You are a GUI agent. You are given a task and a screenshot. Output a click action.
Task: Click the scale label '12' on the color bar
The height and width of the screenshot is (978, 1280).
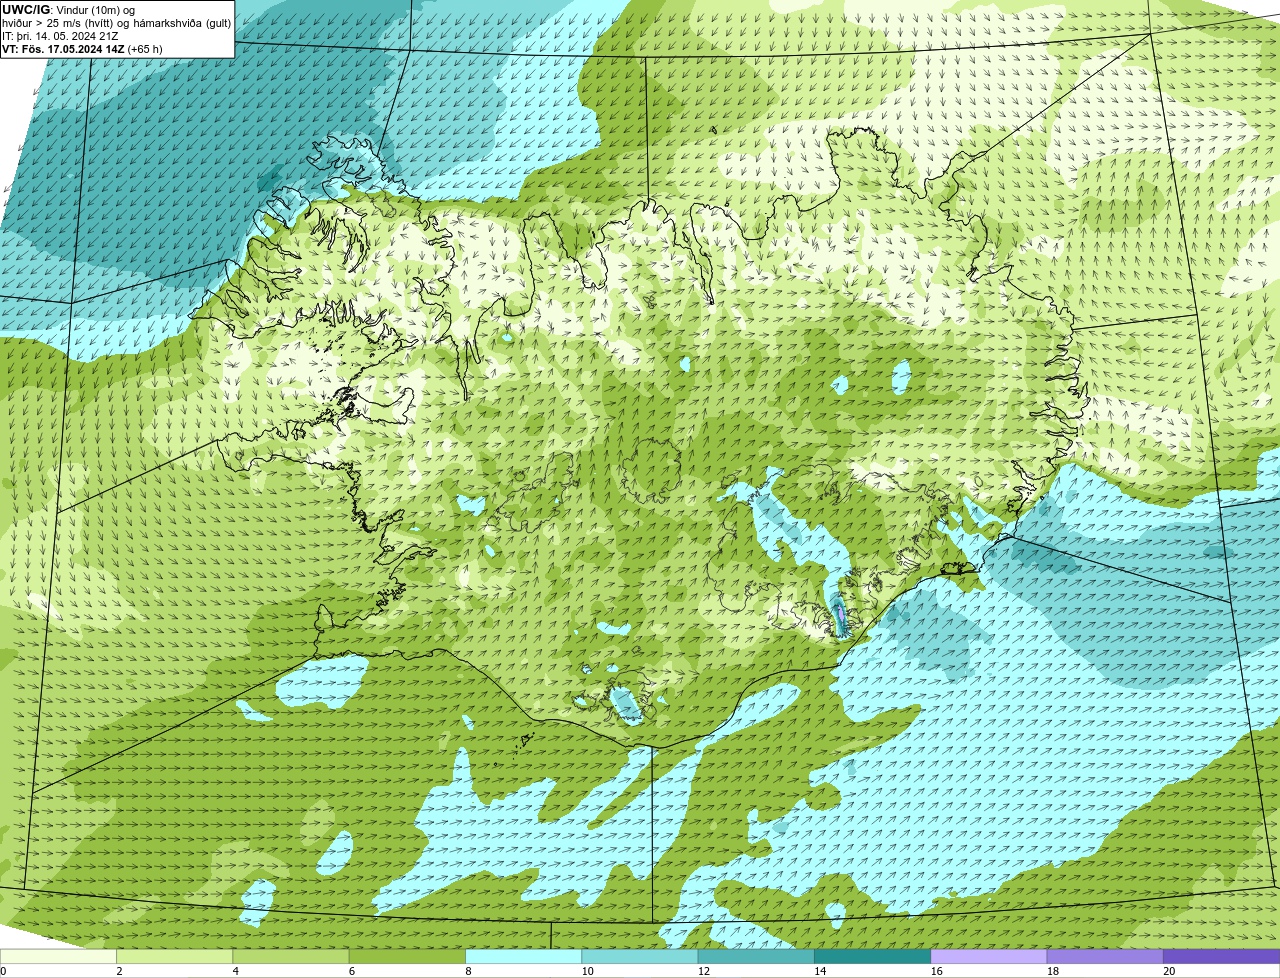pos(704,971)
